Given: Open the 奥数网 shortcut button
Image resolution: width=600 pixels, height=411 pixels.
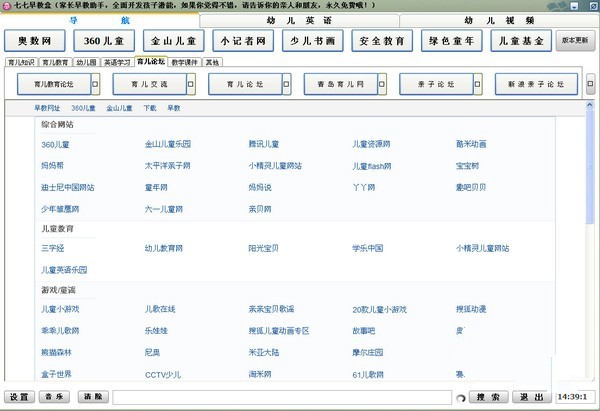Looking at the screenshot, I should pos(35,41).
